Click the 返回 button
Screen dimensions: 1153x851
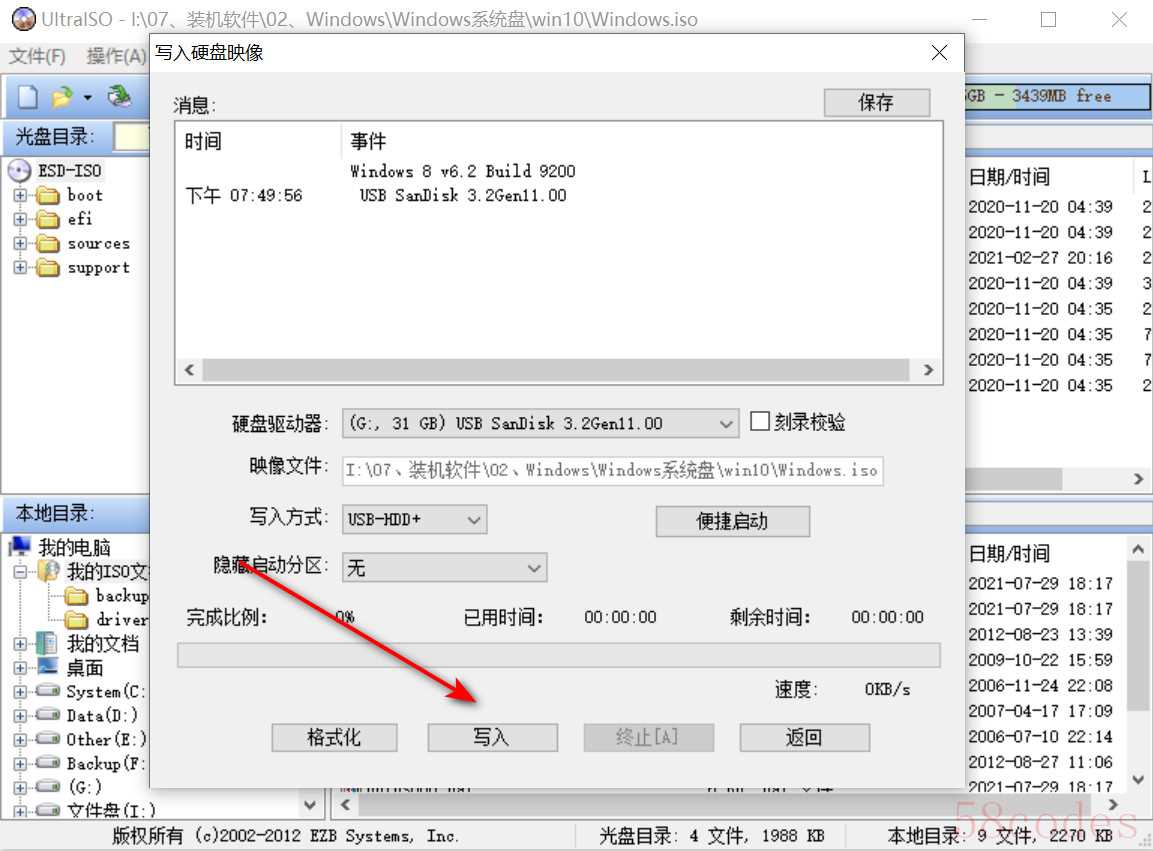coord(804,737)
